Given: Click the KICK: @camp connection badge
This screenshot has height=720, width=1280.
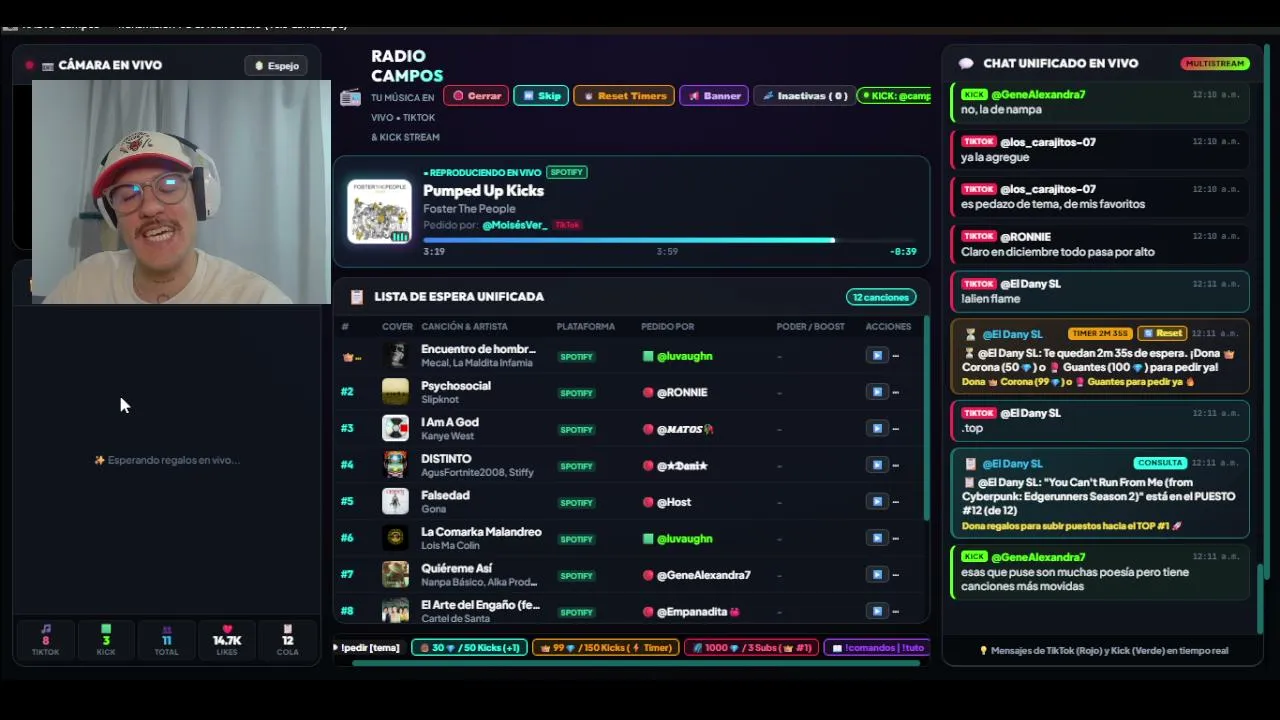Looking at the screenshot, I should tap(895, 96).
